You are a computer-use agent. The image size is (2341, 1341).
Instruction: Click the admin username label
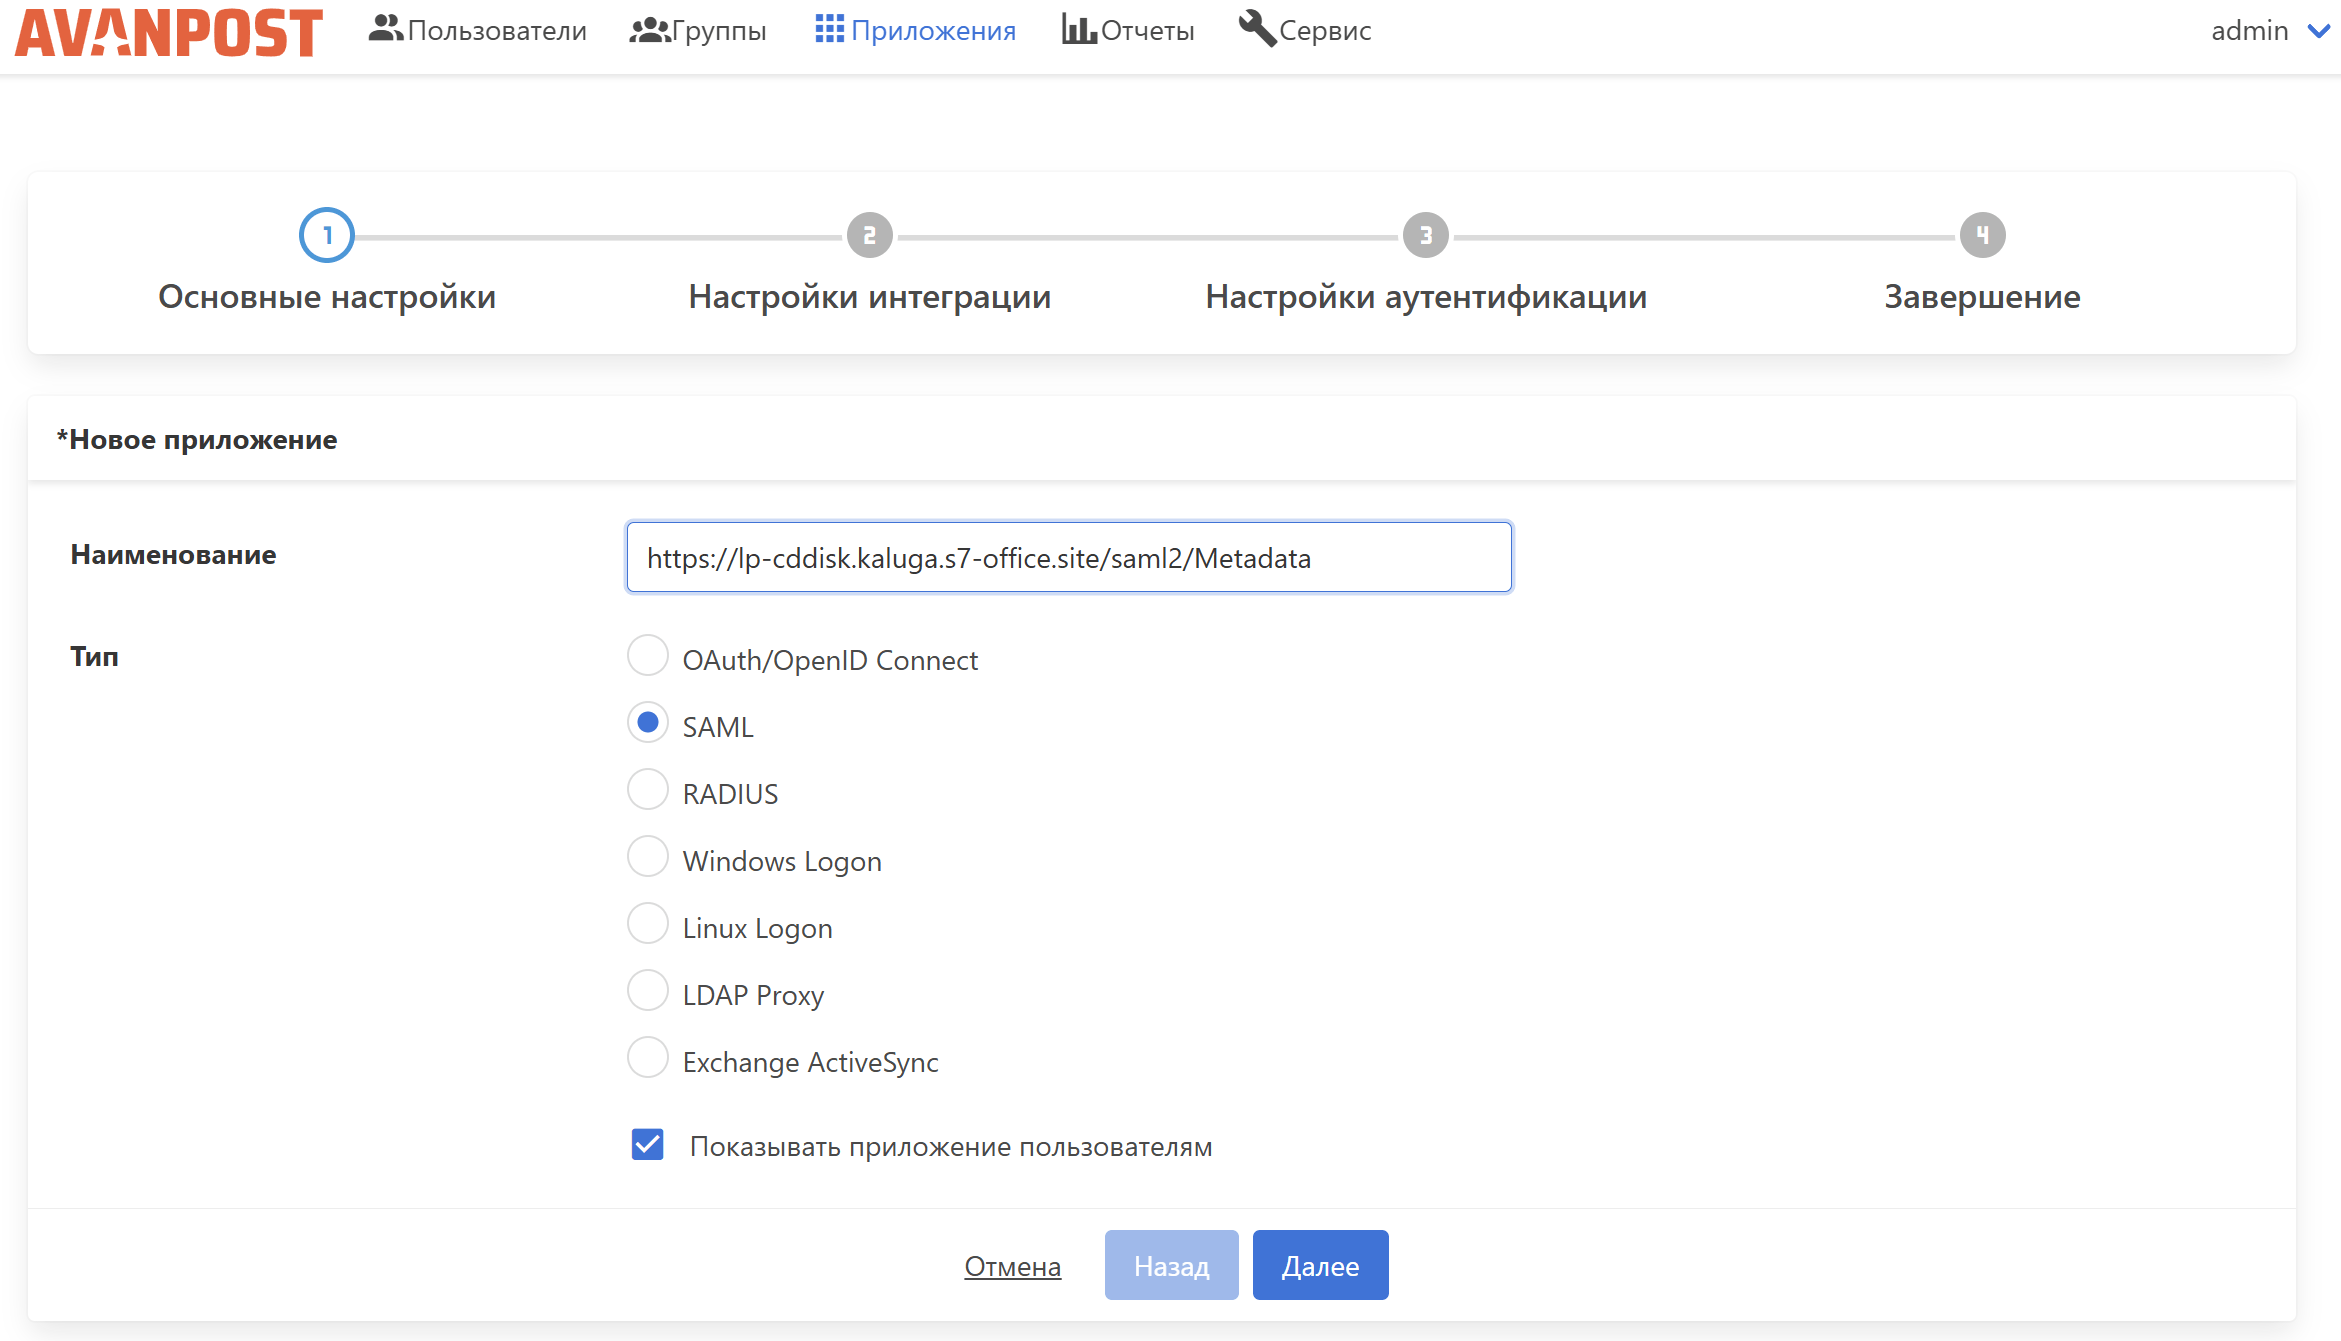coord(2249,30)
